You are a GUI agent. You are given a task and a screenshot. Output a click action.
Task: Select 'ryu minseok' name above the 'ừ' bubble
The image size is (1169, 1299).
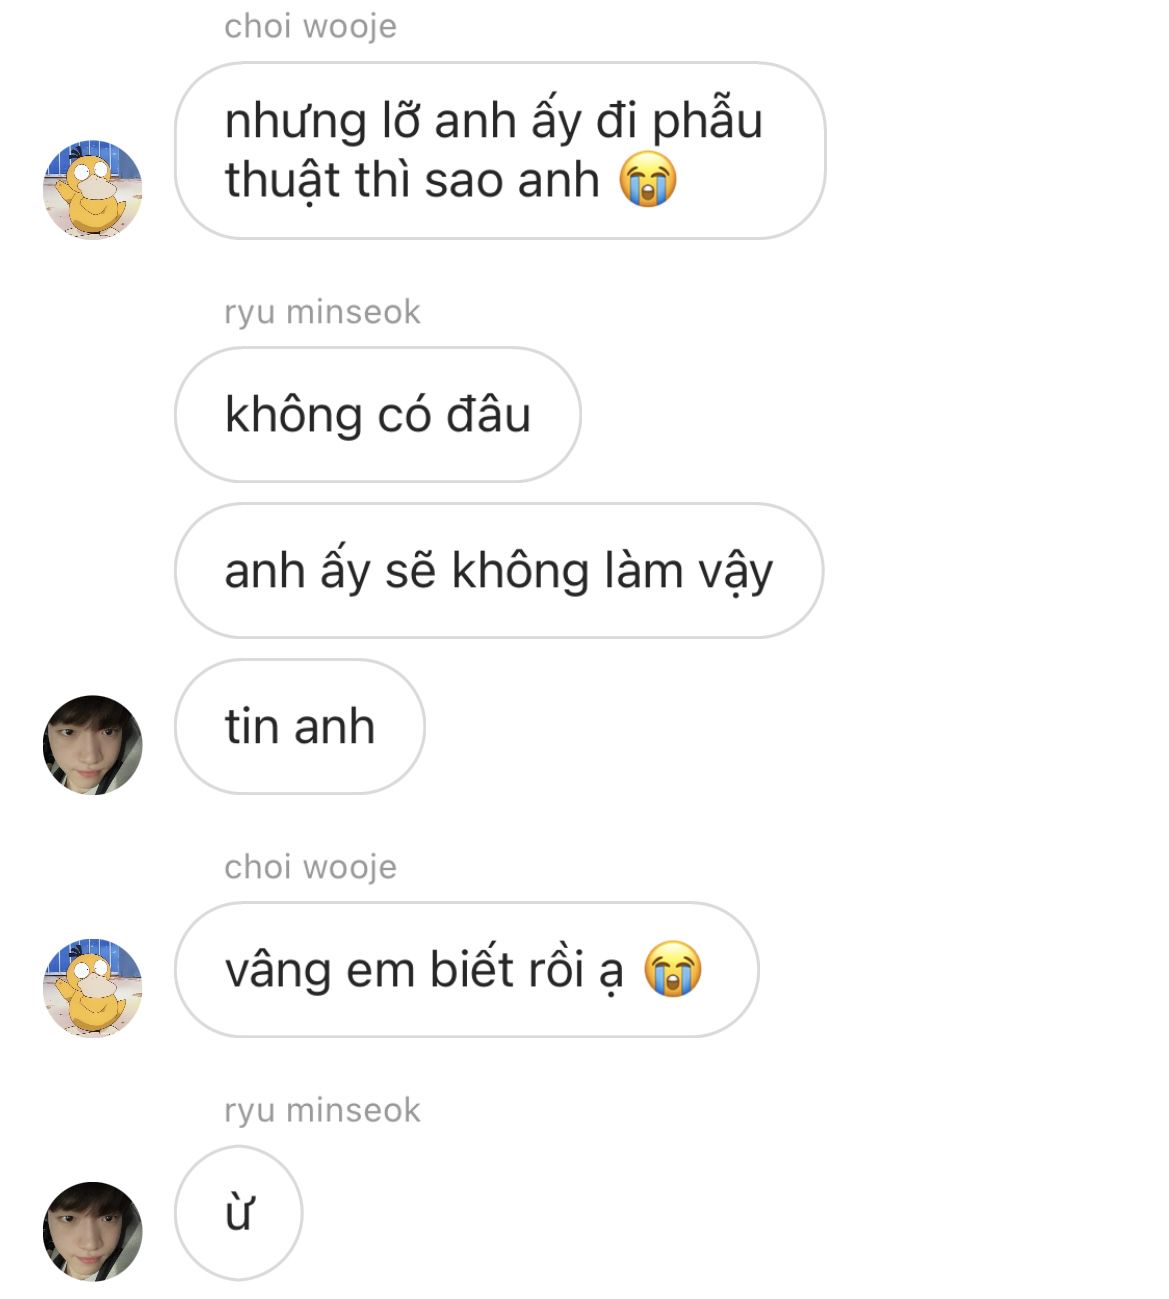322,1110
